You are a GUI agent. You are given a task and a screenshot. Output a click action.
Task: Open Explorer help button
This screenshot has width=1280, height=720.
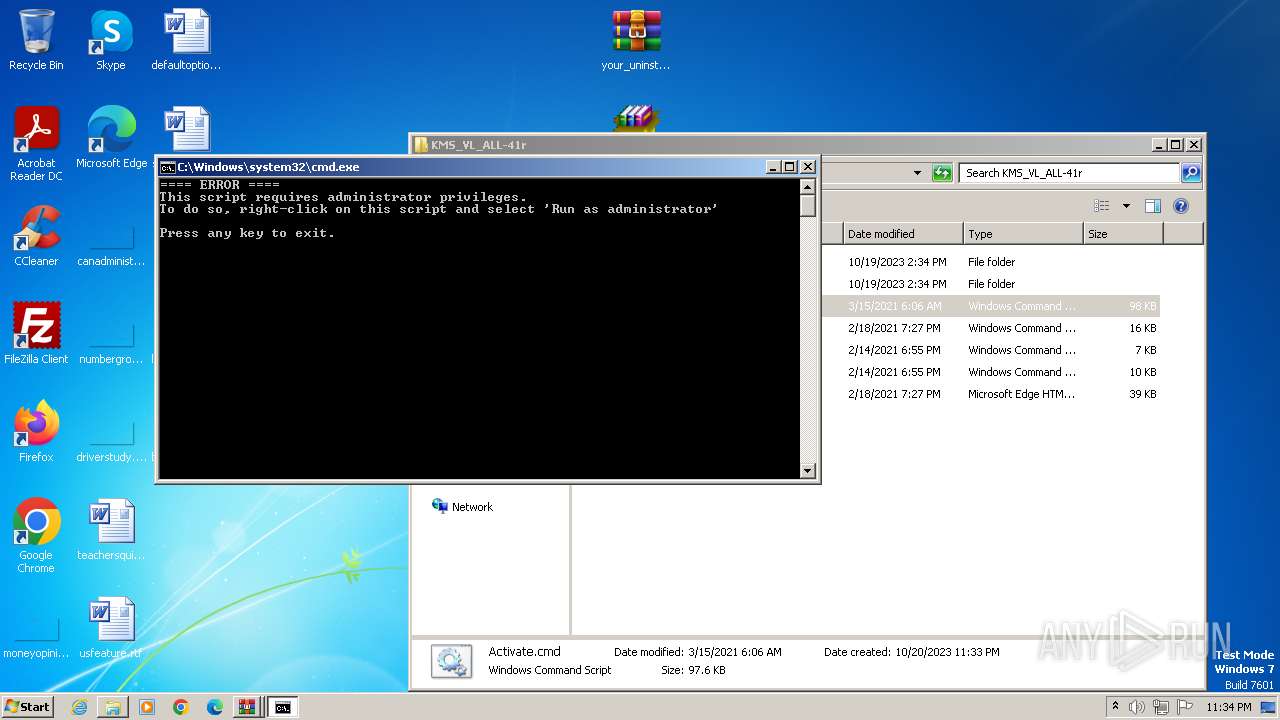[x=1181, y=206]
